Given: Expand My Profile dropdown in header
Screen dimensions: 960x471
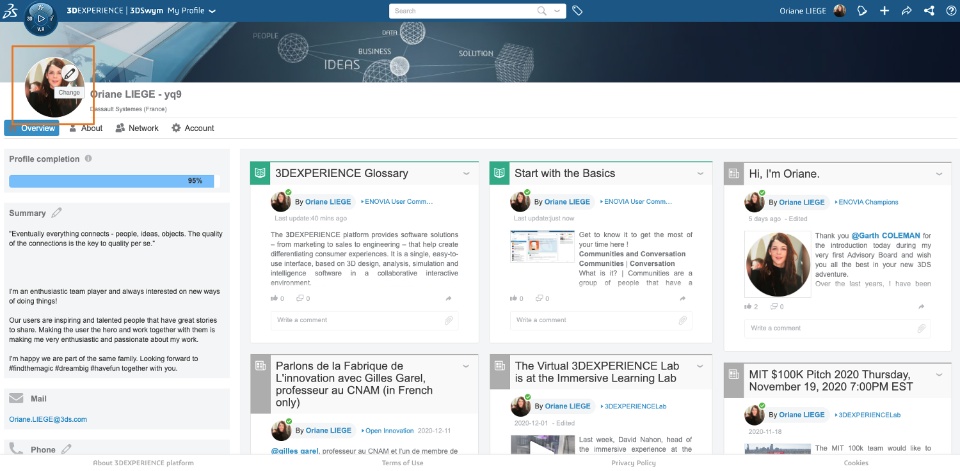Looking at the screenshot, I should click(212, 11).
